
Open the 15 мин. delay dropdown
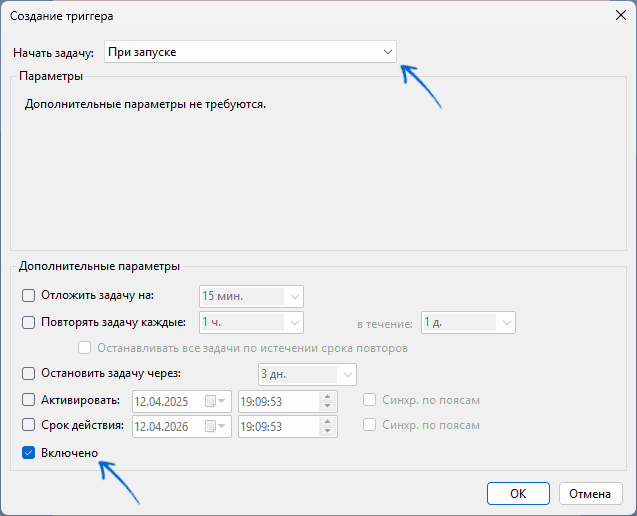[x=294, y=297]
